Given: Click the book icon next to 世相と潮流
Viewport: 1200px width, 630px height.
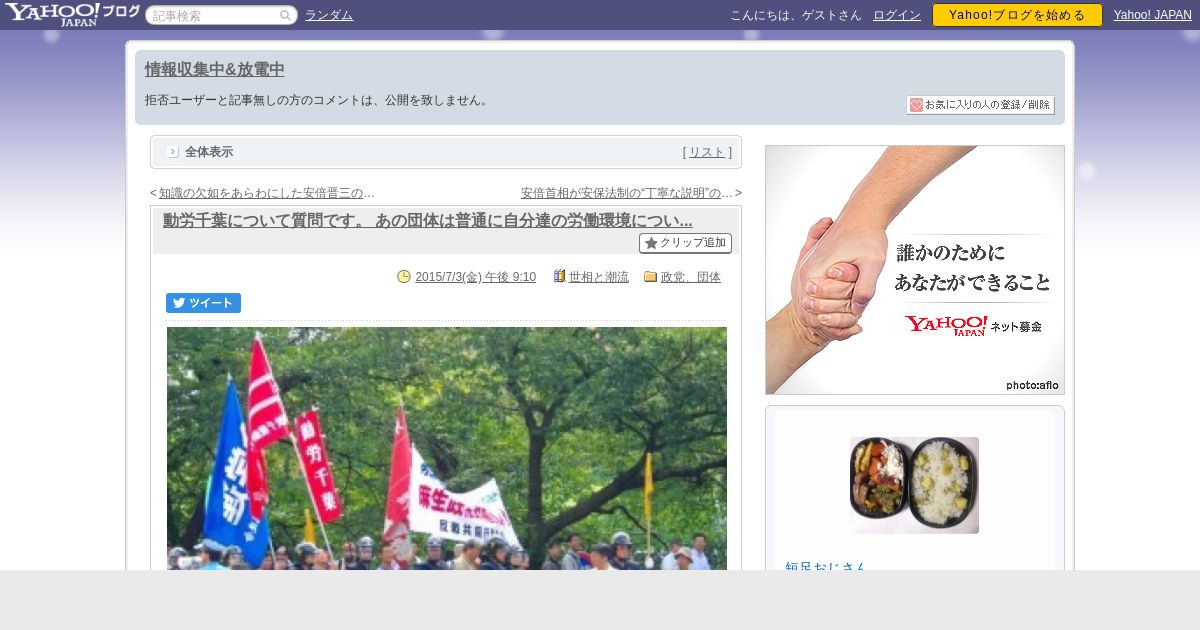Looking at the screenshot, I should point(559,276).
